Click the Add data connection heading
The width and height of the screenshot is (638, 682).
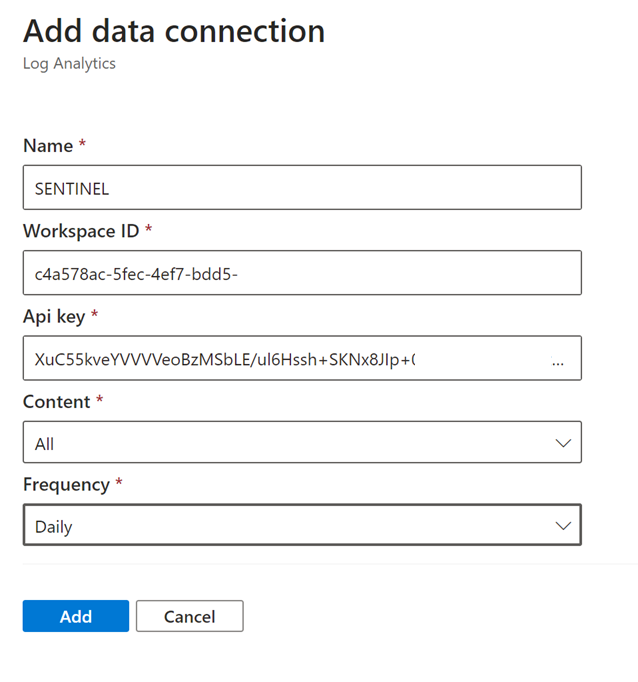[173, 31]
